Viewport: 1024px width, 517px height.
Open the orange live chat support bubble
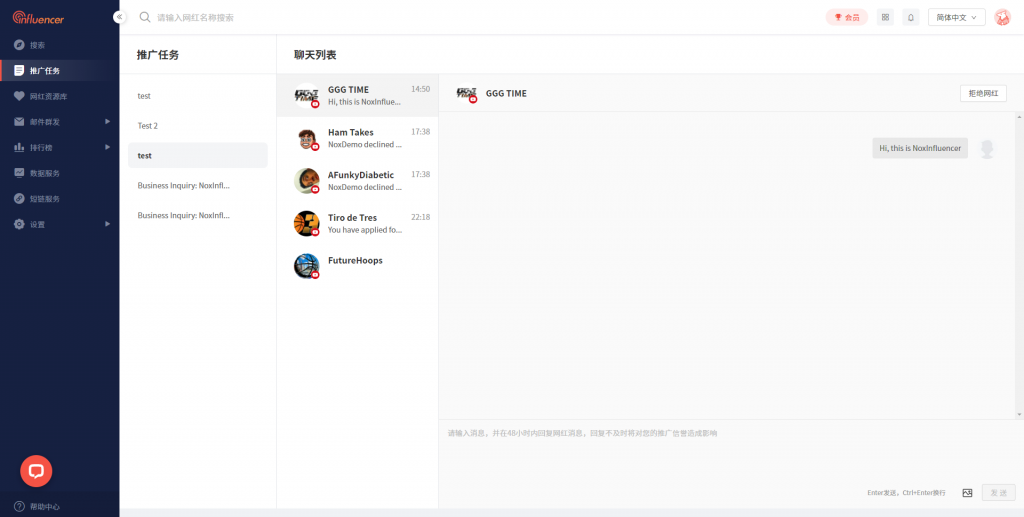point(36,470)
